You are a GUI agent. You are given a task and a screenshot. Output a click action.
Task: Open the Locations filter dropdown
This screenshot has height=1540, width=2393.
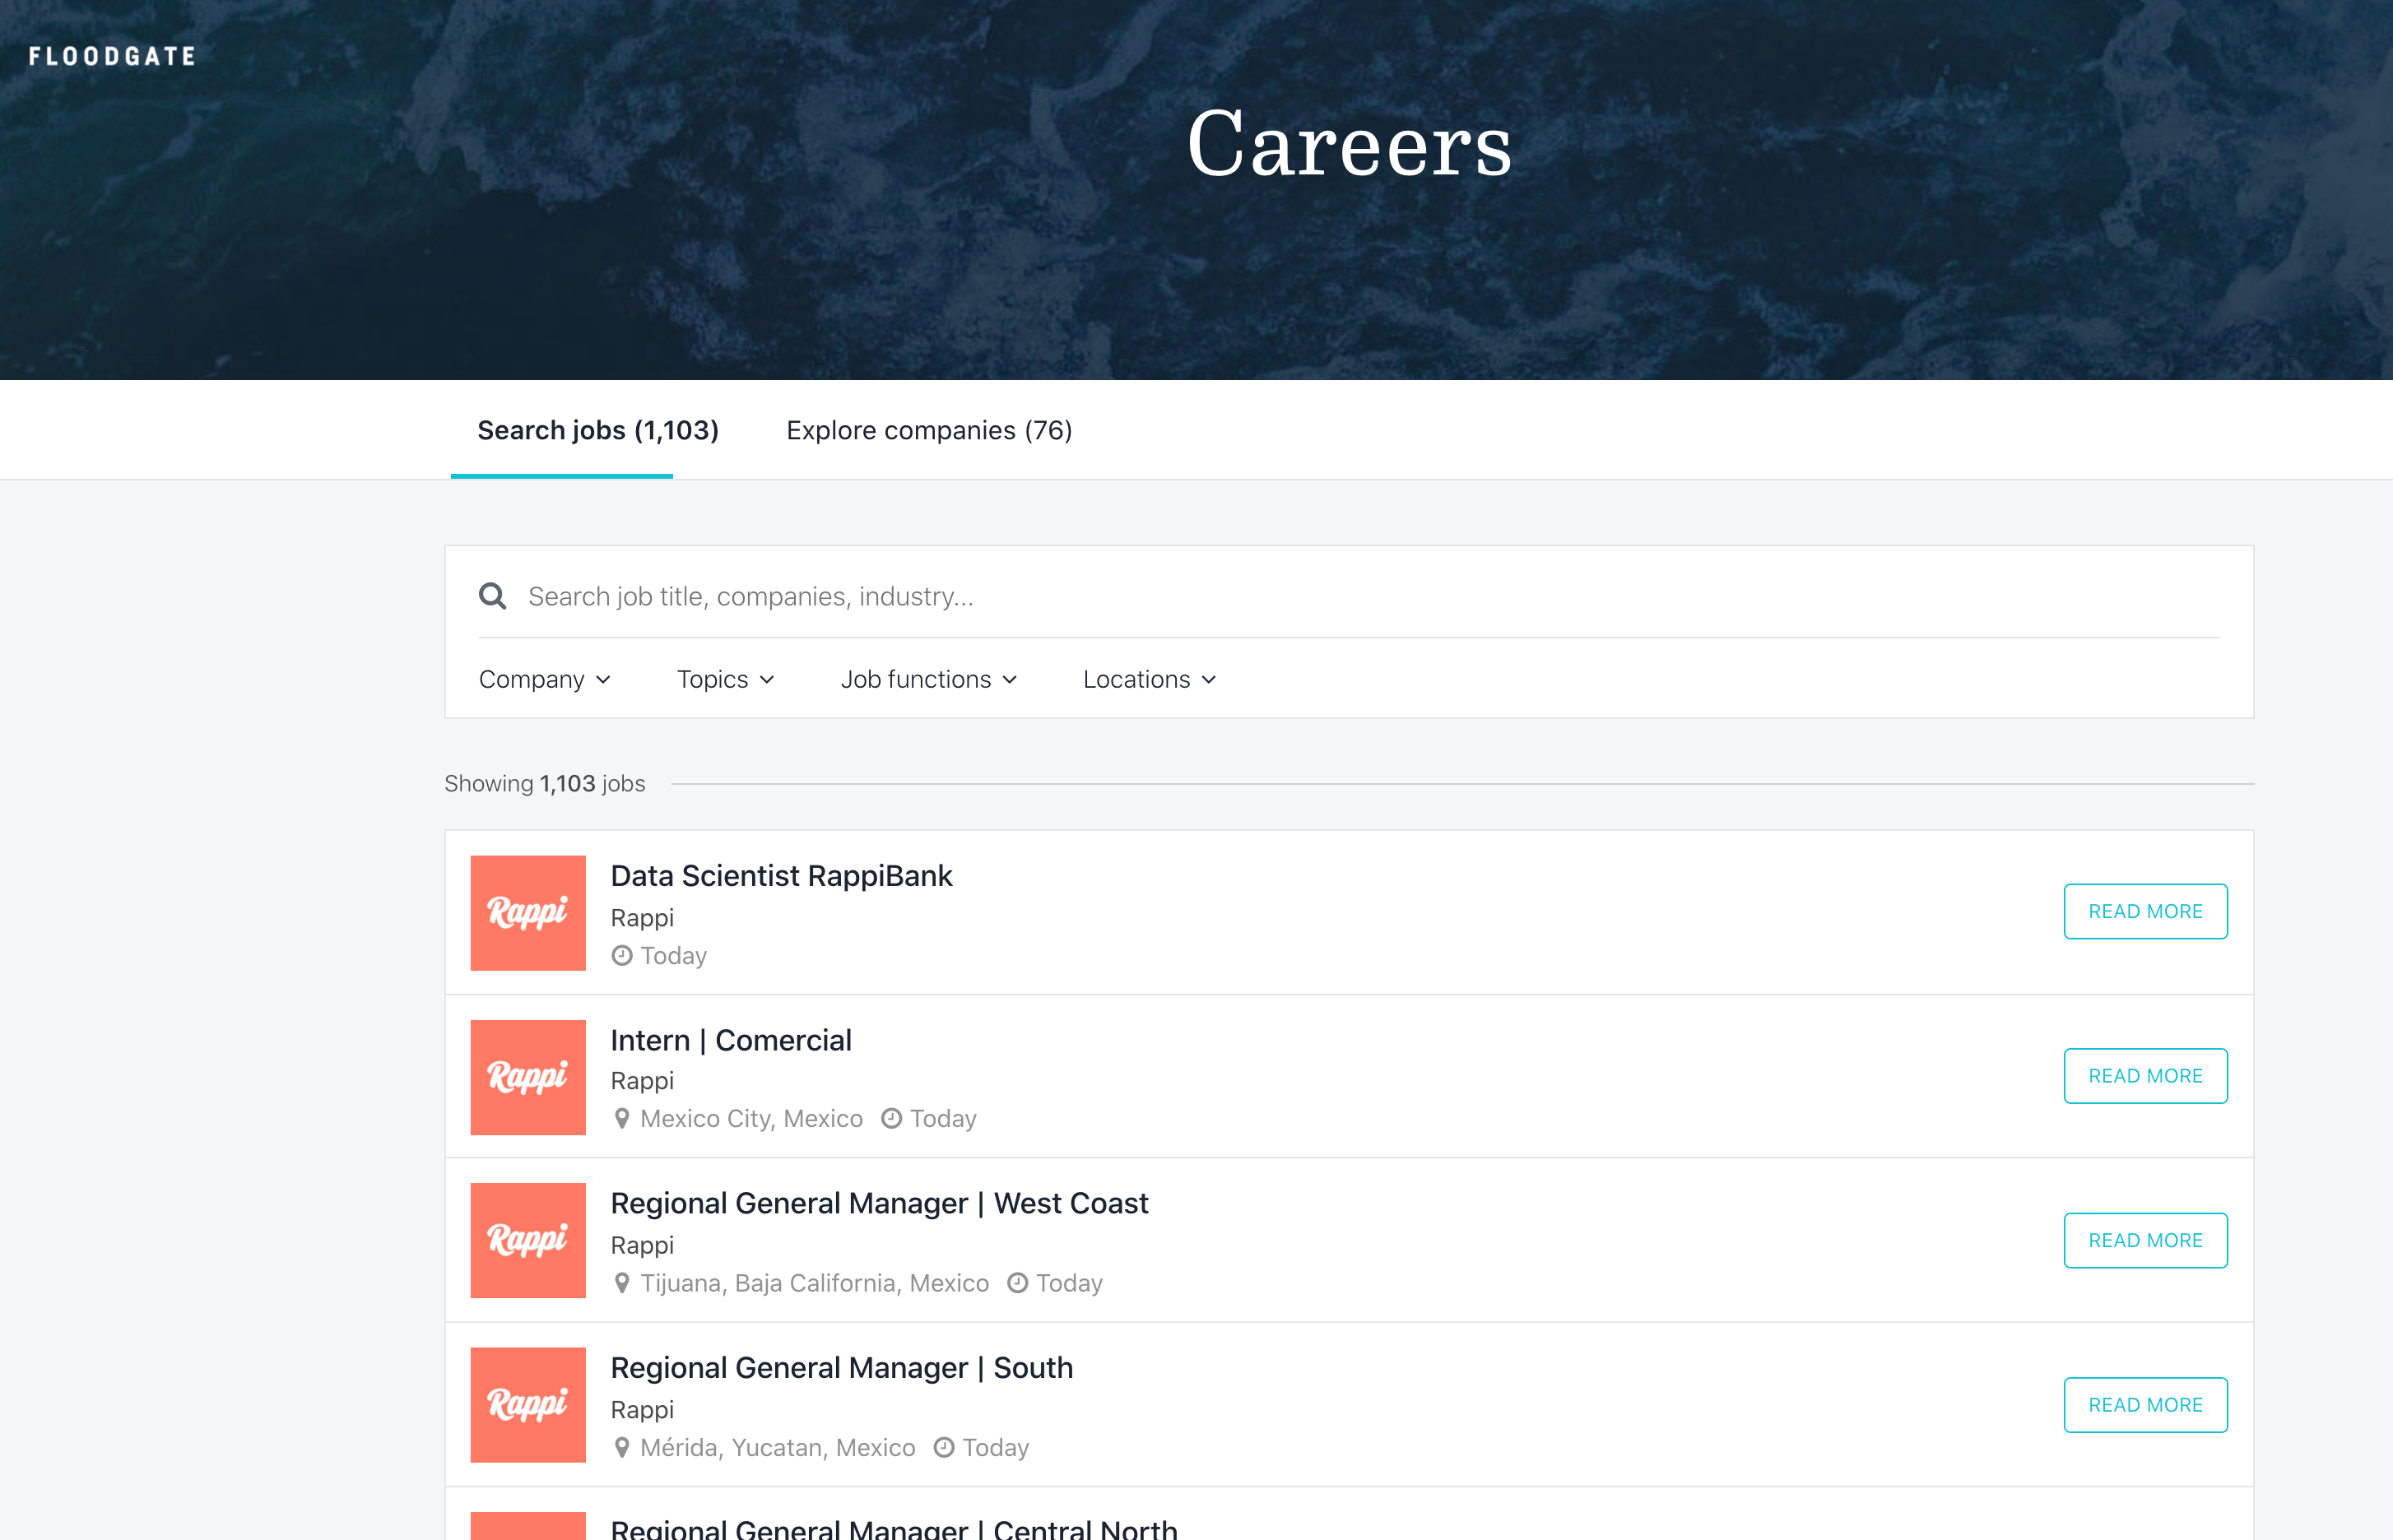(x=1149, y=680)
